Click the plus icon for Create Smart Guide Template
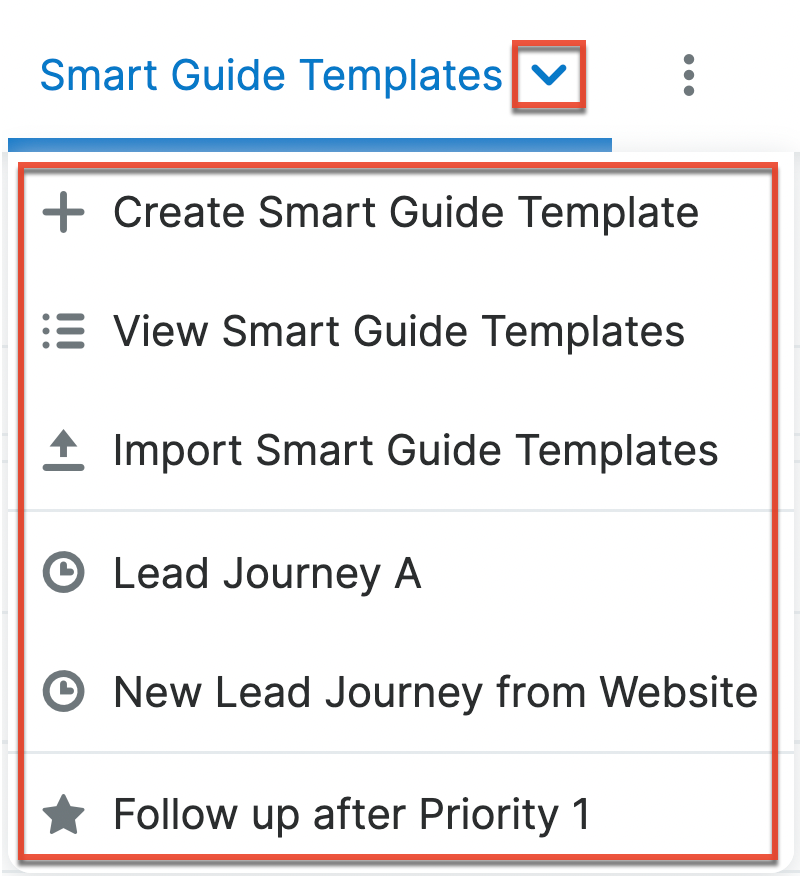800x876 pixels. click(64, 213)
